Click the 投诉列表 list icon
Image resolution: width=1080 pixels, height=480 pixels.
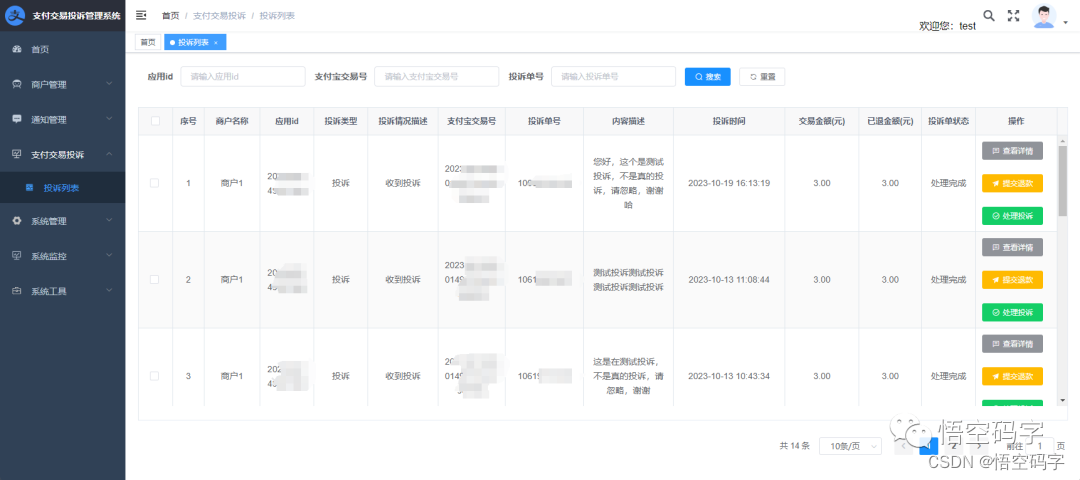tap(30, 187)
